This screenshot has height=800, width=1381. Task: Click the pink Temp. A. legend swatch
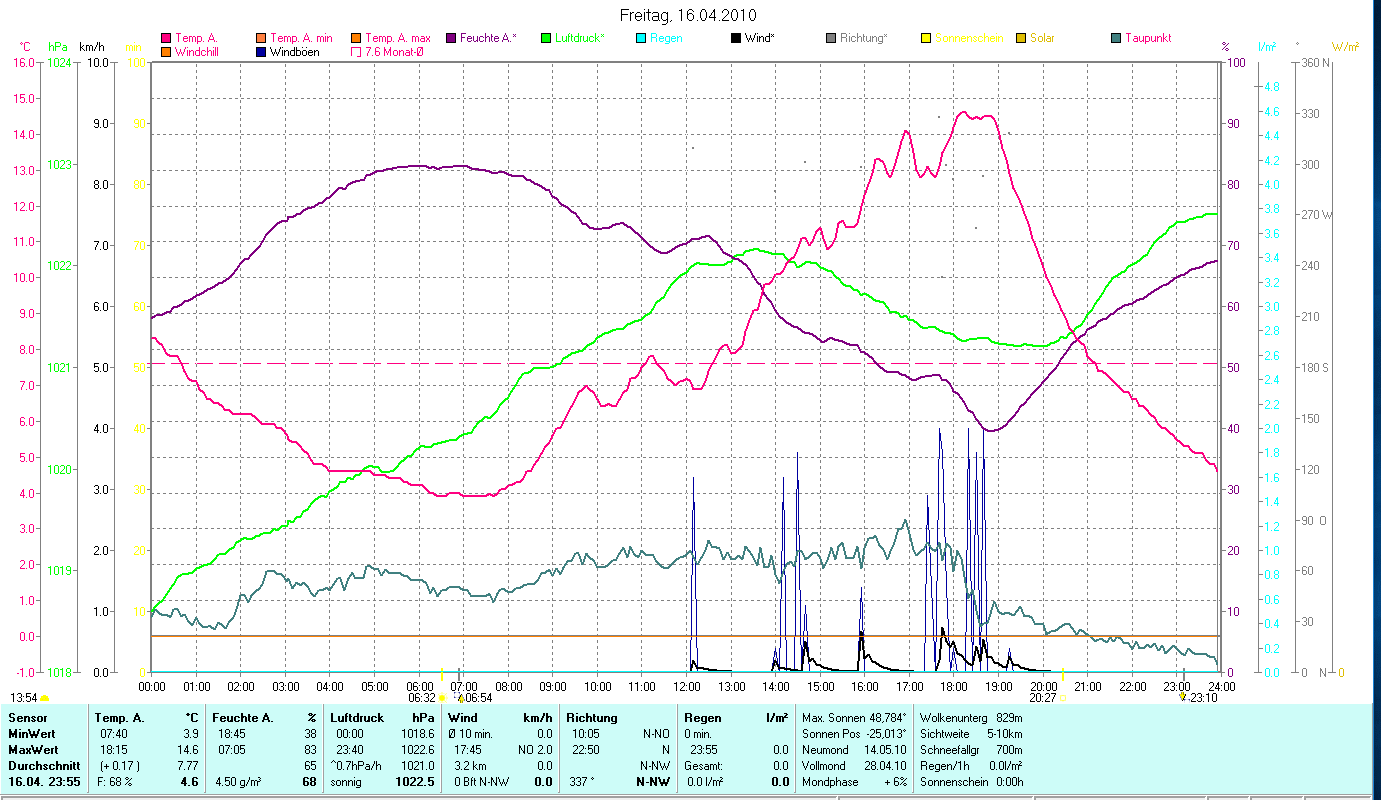[166, 38]
